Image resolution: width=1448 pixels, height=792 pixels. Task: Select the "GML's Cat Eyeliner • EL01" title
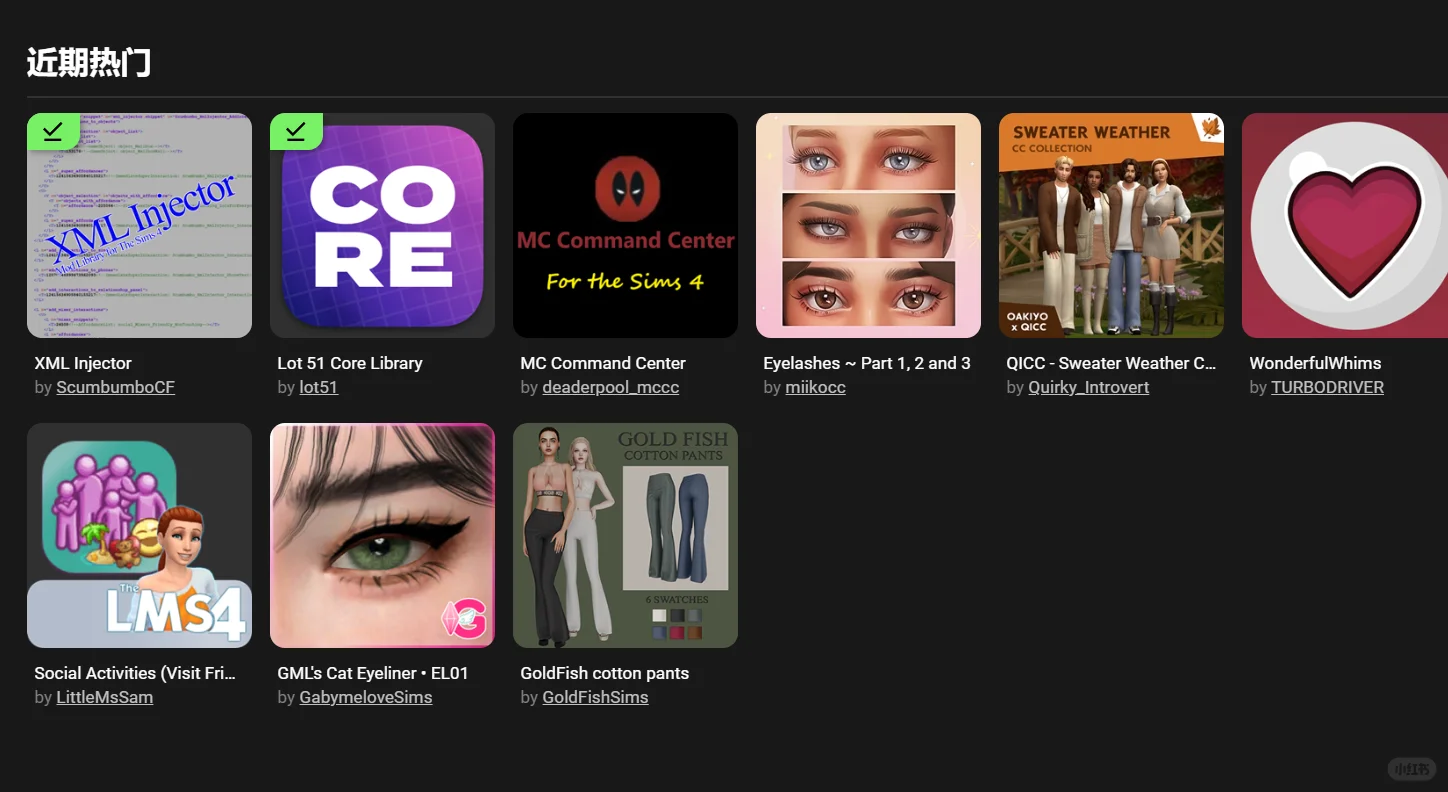[373, 673]
